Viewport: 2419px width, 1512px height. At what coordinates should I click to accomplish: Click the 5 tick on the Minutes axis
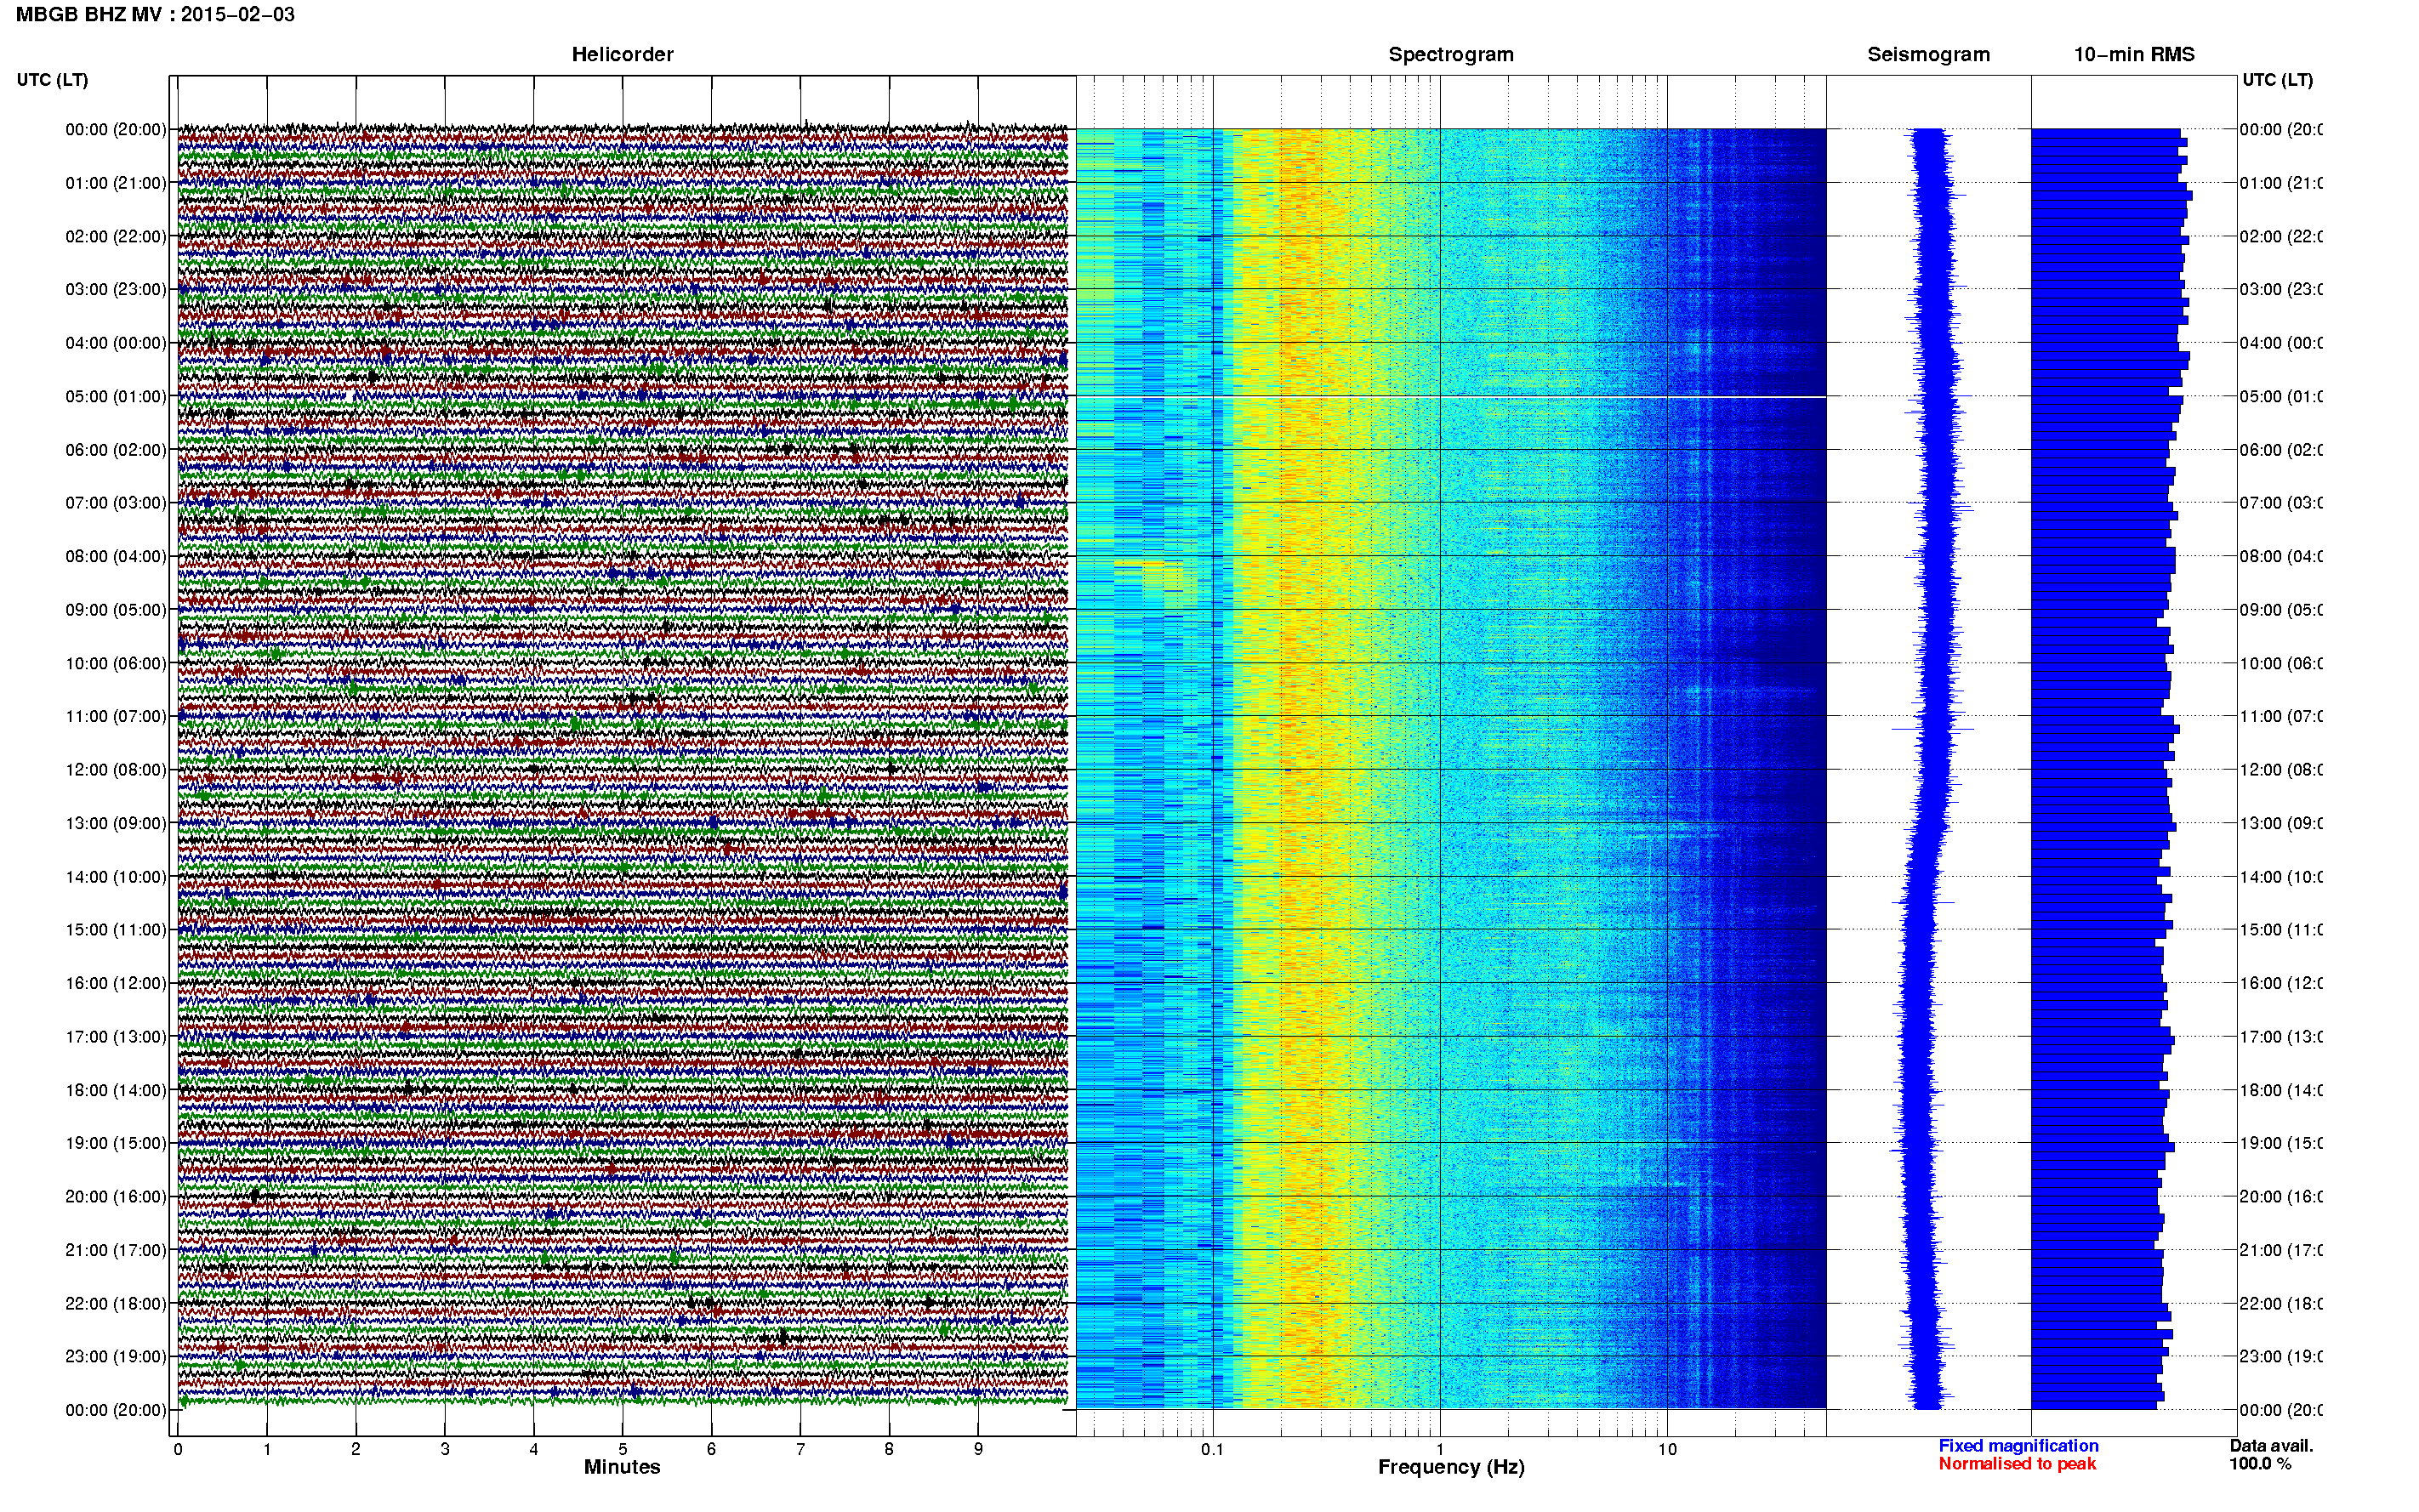[623, 1449]
